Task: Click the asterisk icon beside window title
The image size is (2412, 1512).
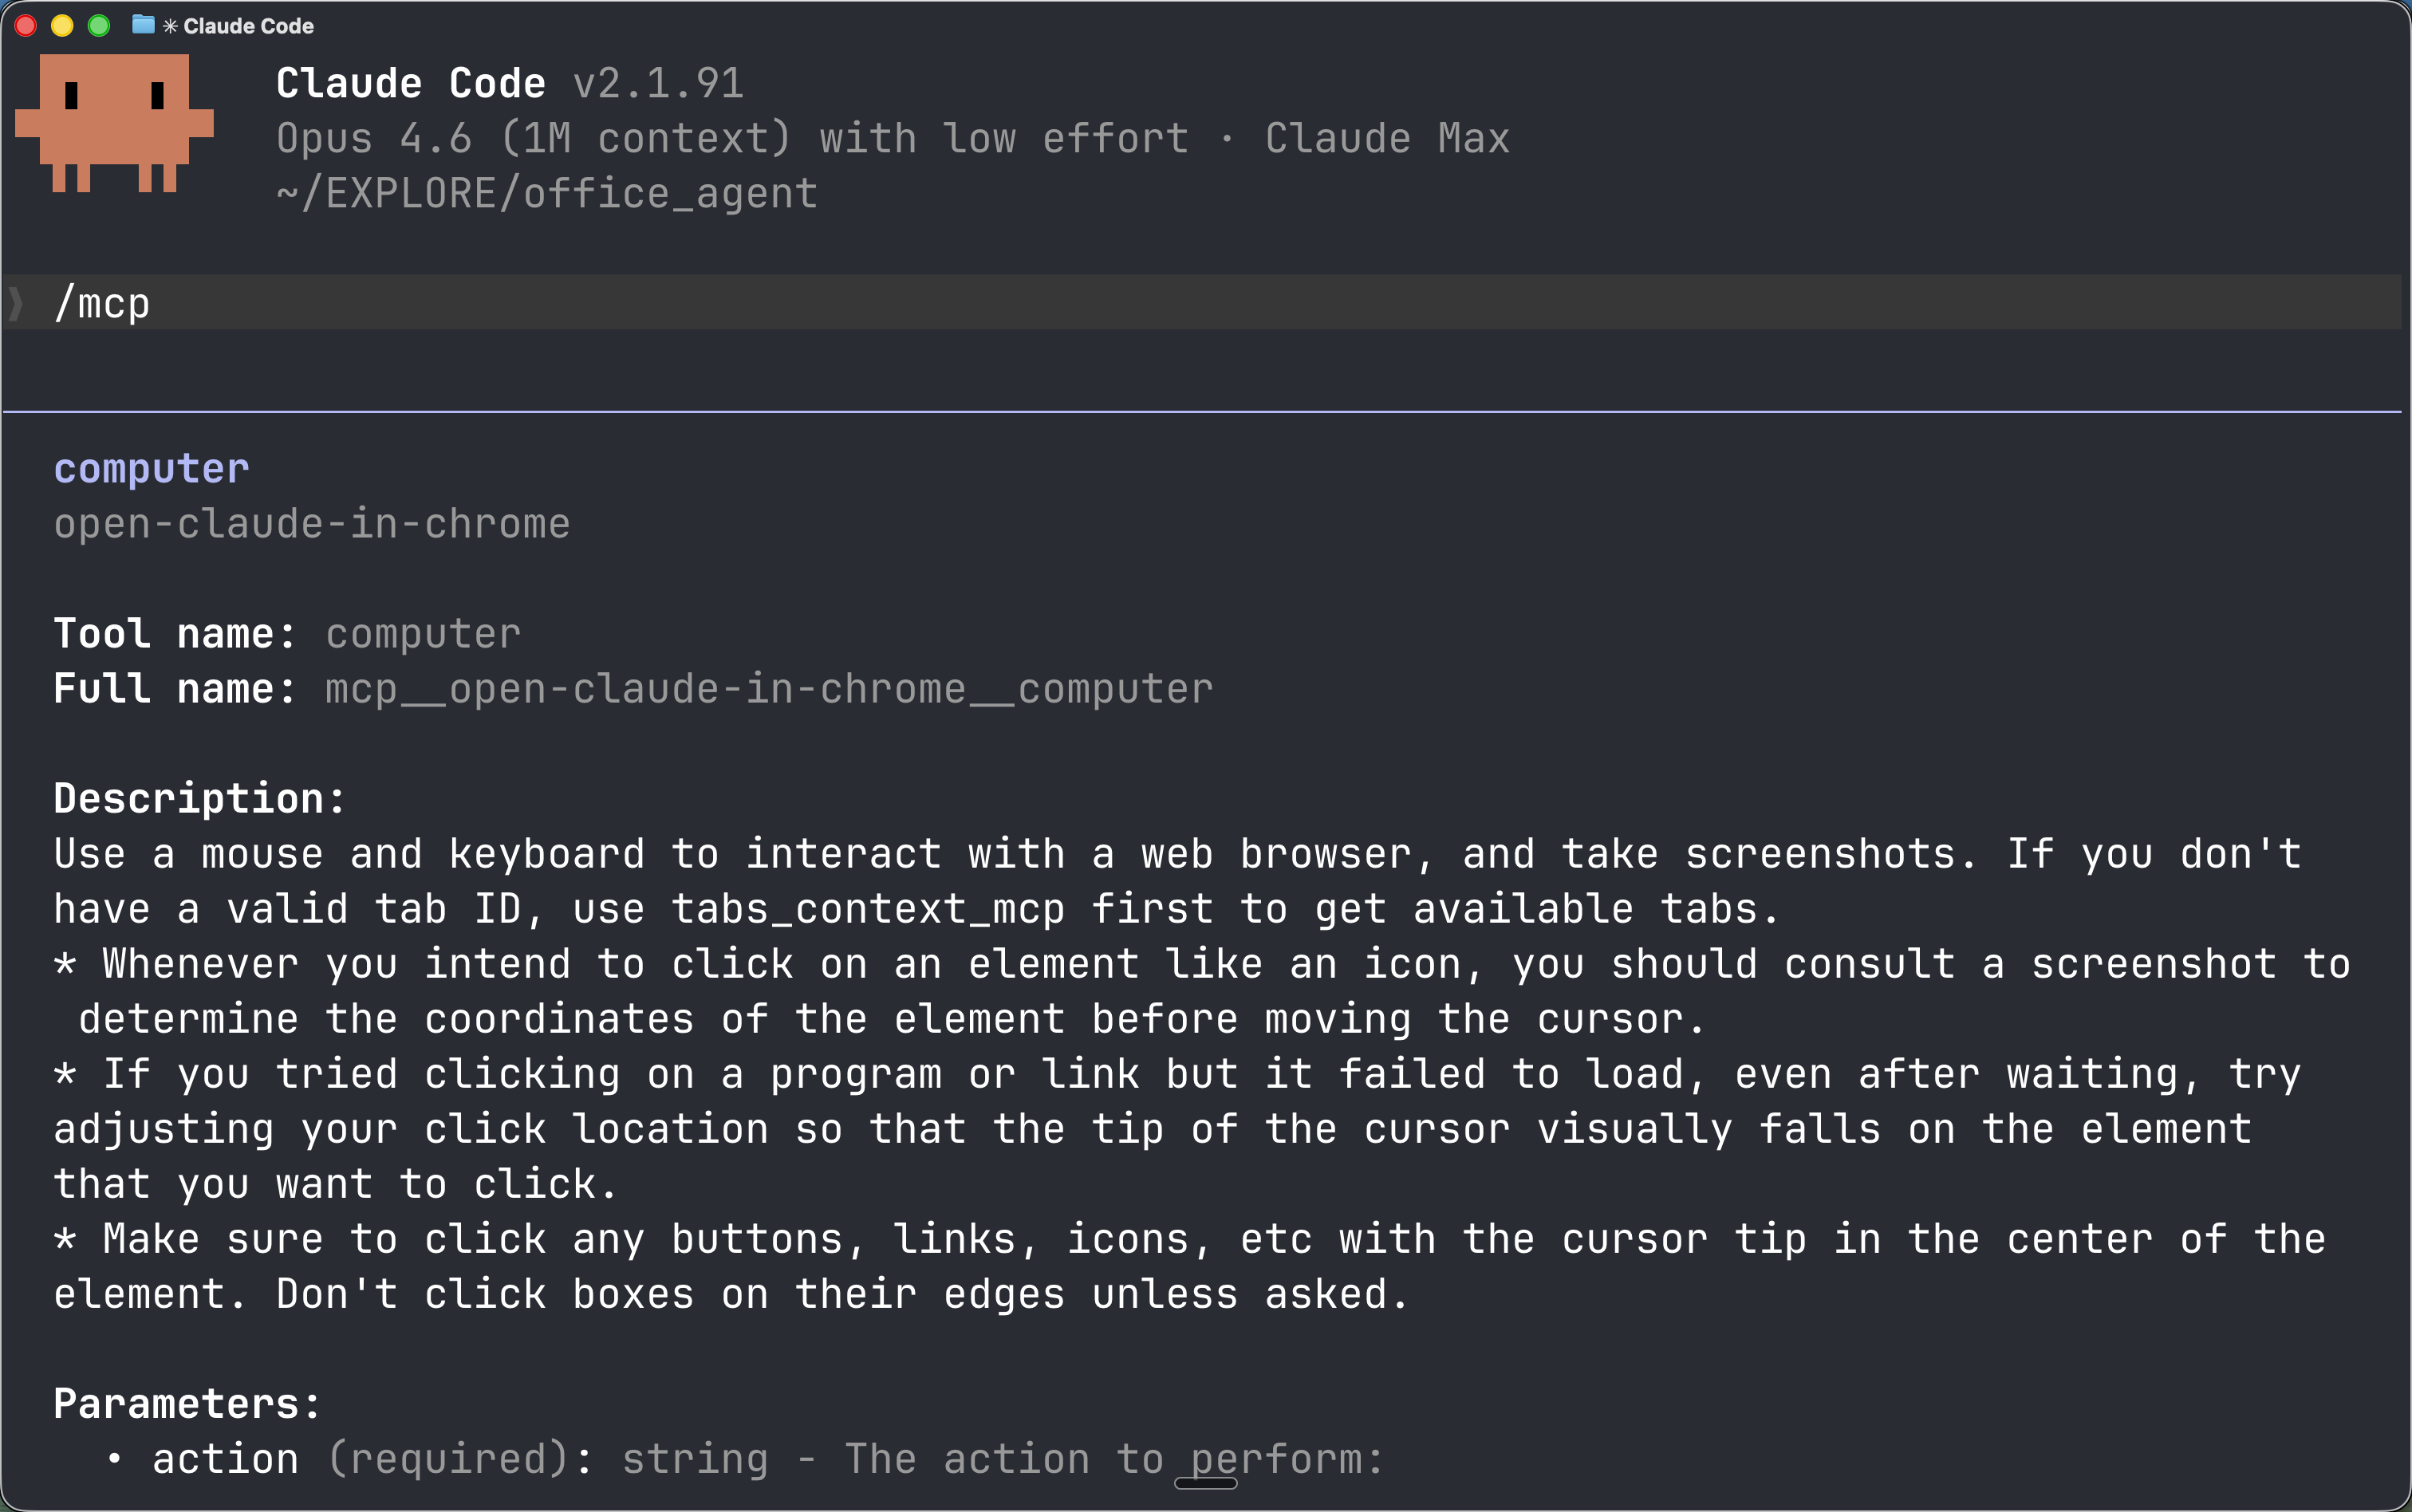Action: 170,26
